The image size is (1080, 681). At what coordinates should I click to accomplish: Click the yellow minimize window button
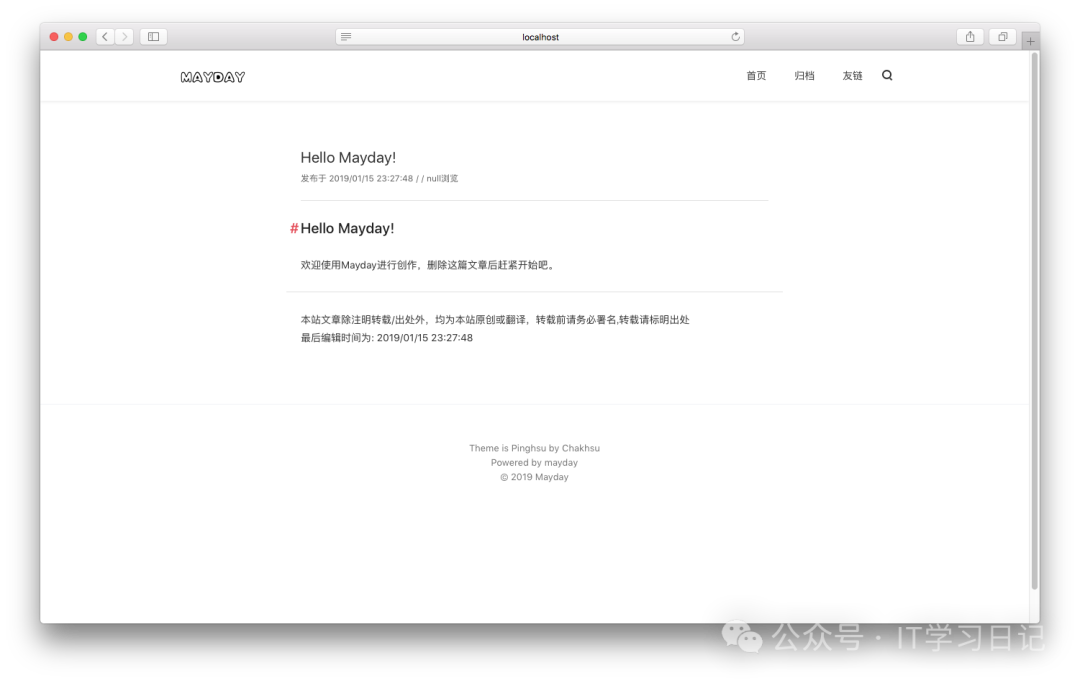[68, 37]
